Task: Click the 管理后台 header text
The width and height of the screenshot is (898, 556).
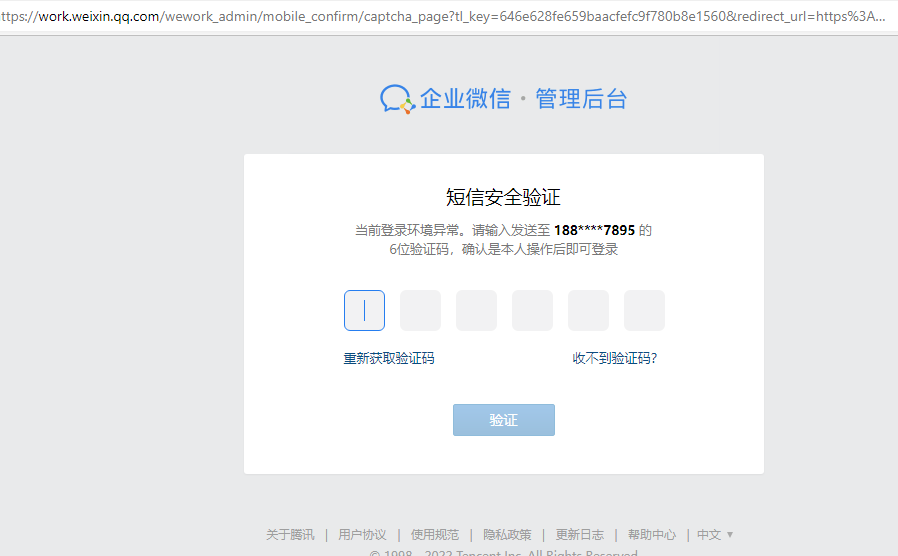Action: [581, 99]
